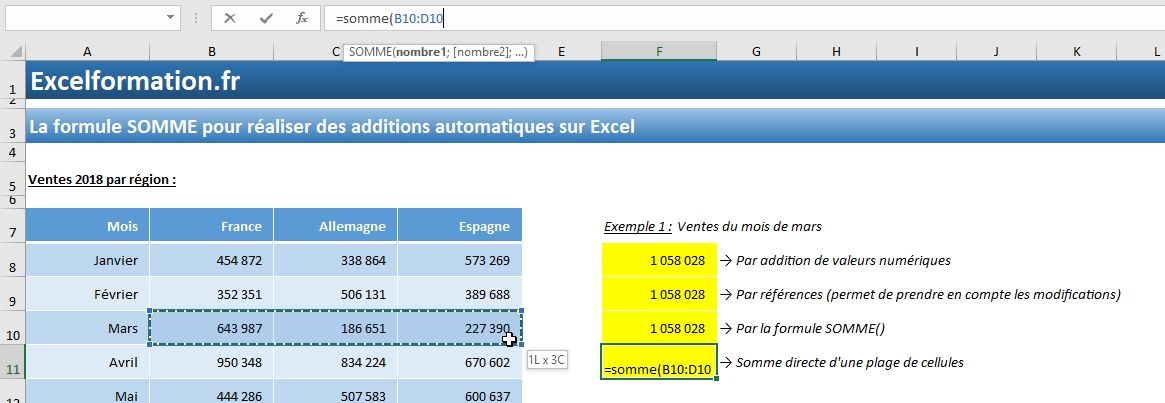Click Allemagne Avril value 834 224
This screenshot has width=1165, height=403.
click(336, 363)
